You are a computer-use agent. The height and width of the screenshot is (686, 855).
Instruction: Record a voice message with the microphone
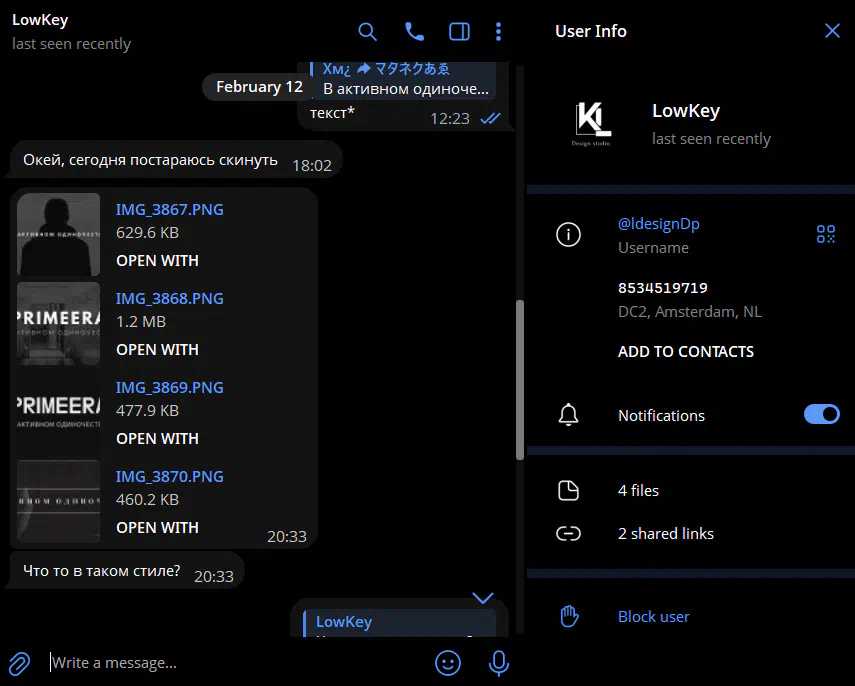click(498, 662)
